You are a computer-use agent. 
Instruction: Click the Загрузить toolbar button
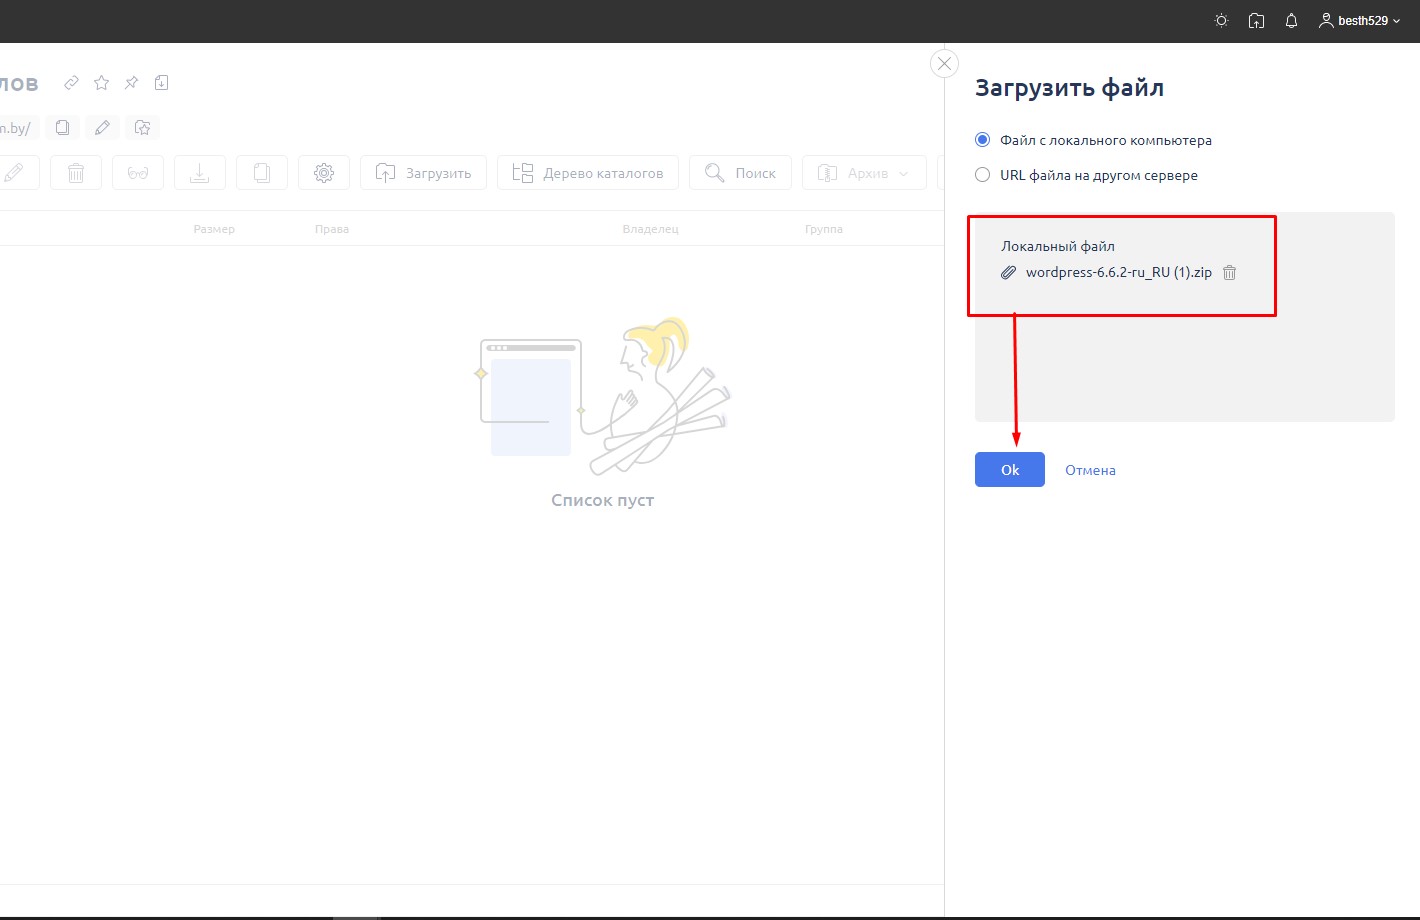coord(423,173)
